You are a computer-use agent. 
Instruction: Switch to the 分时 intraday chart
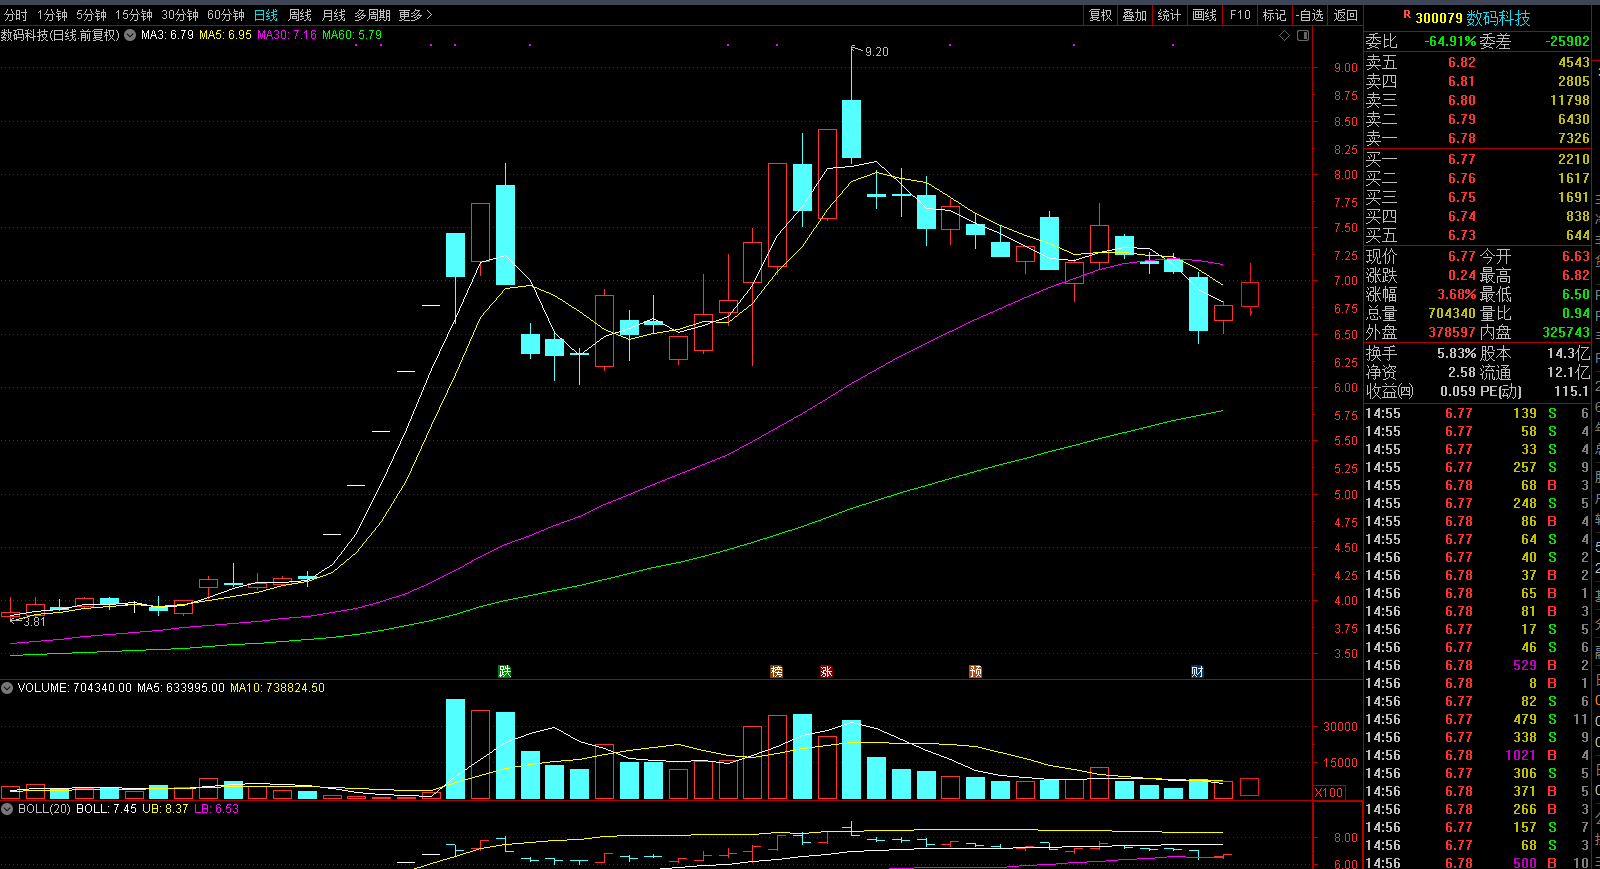16,15
